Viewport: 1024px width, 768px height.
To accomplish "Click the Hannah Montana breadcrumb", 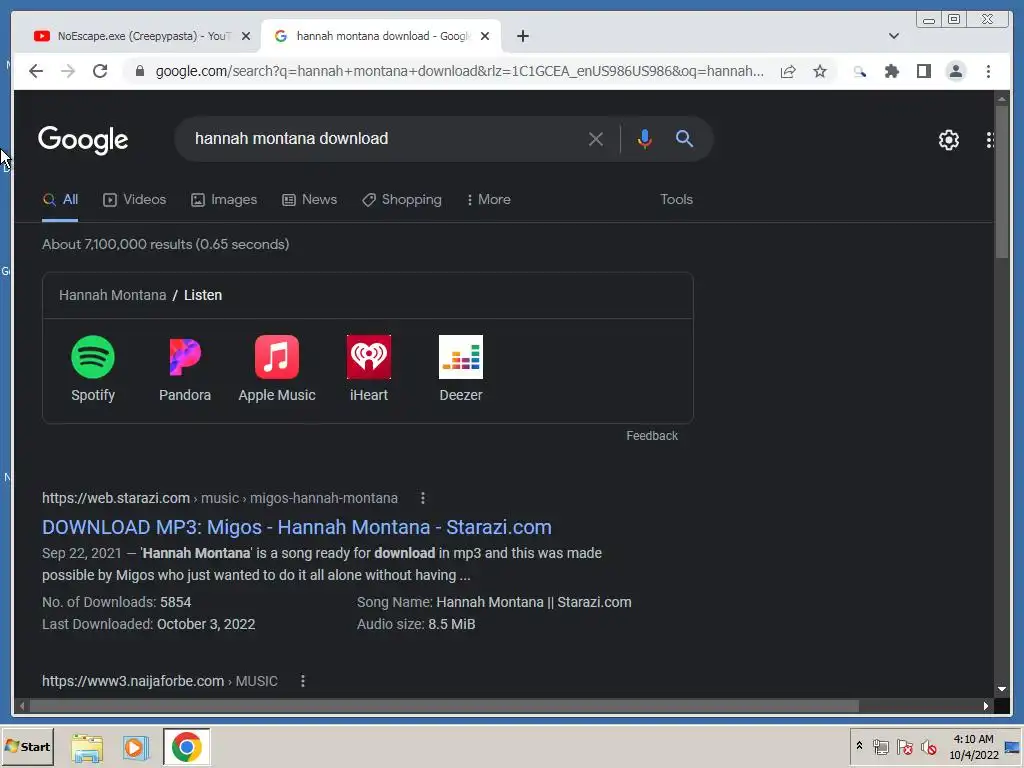I will point(112,295).
